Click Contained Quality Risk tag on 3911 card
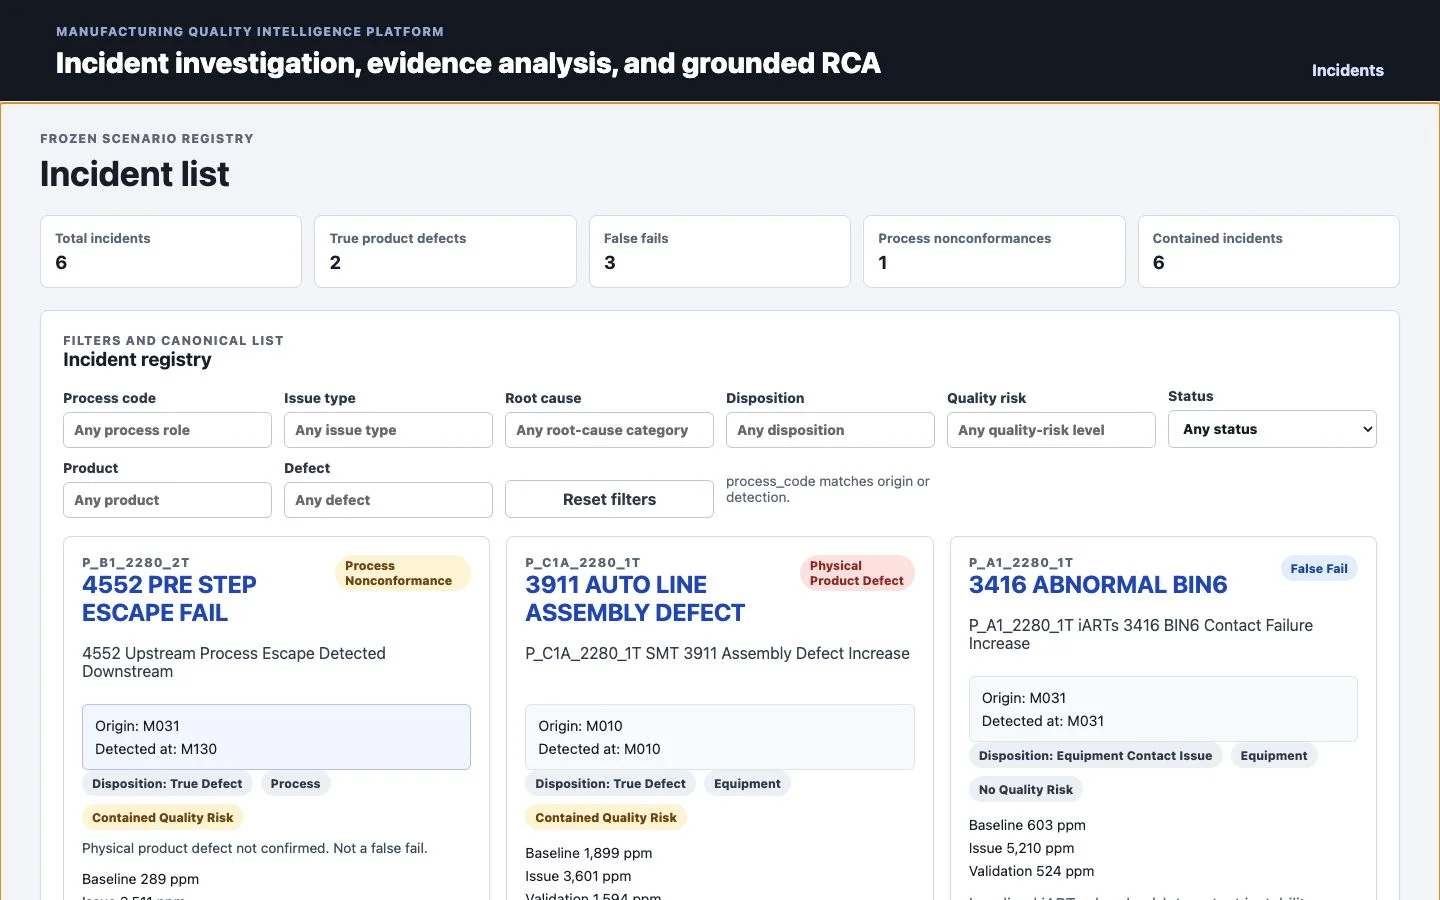1440x900 pixels. click(x=606, y=818)
